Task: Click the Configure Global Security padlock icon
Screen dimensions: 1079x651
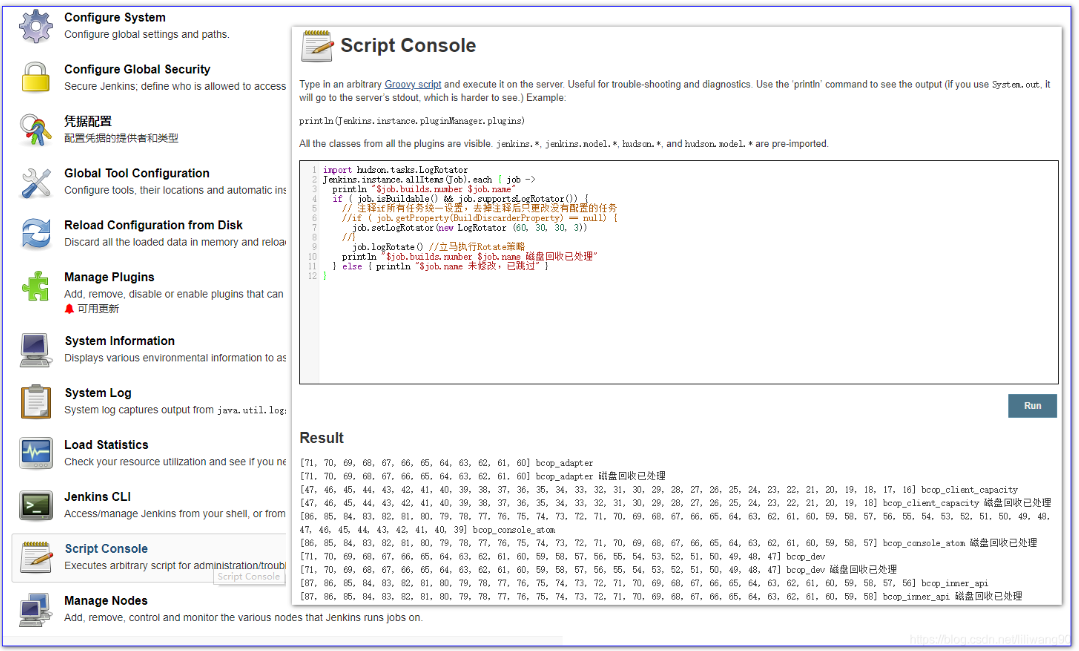Action: pyautogui.click(x=36, y=78)
